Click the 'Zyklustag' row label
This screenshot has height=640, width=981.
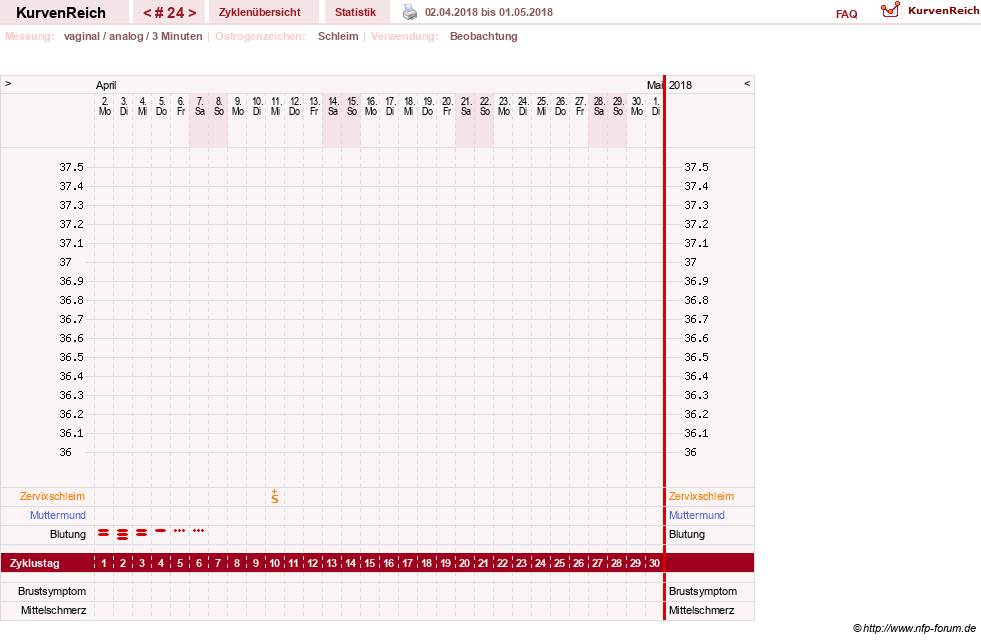coord(35,563)
